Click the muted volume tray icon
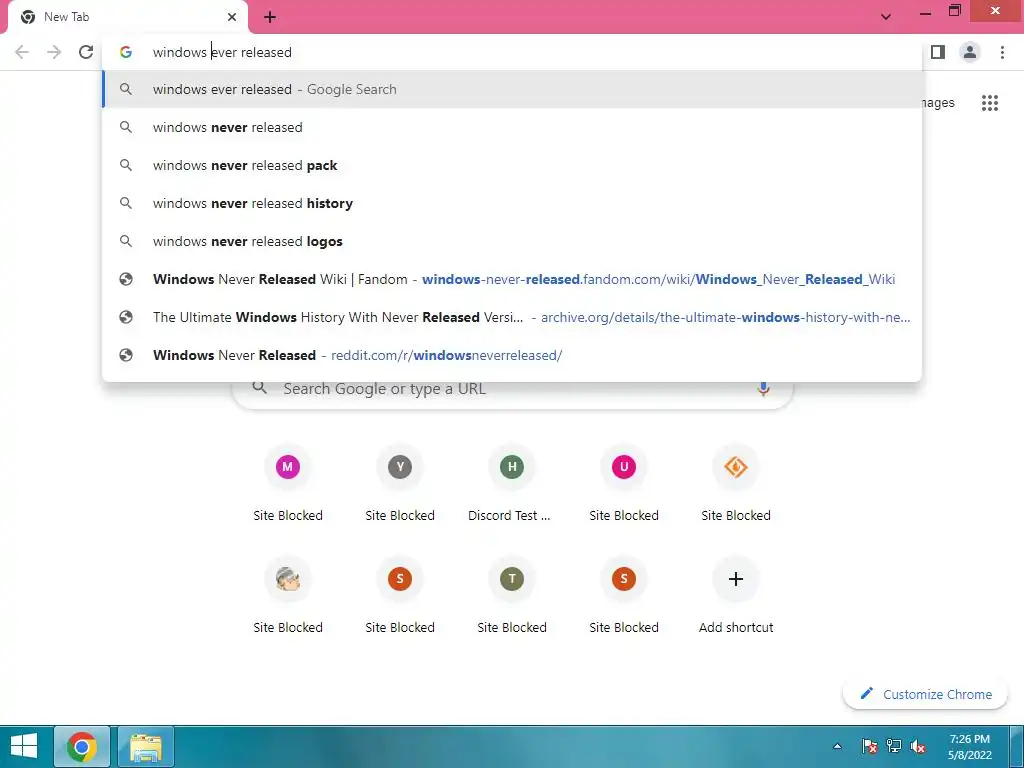 click(918, 746)
